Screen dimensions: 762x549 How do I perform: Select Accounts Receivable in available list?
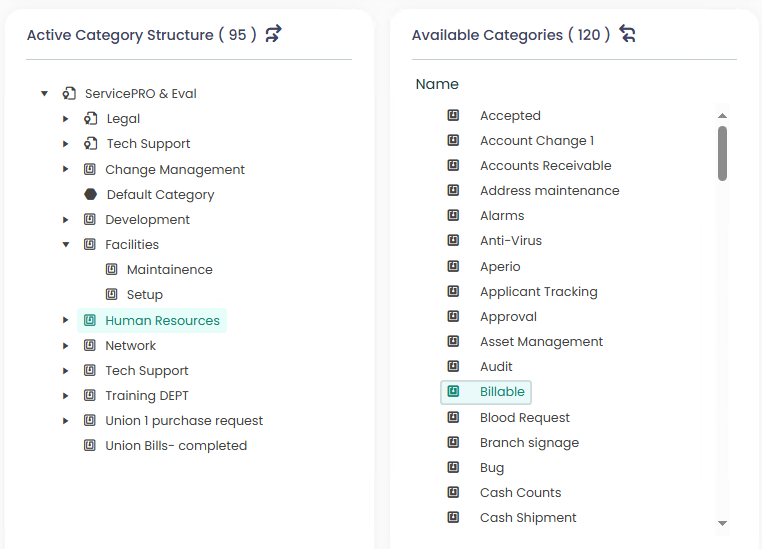[545, 166]
